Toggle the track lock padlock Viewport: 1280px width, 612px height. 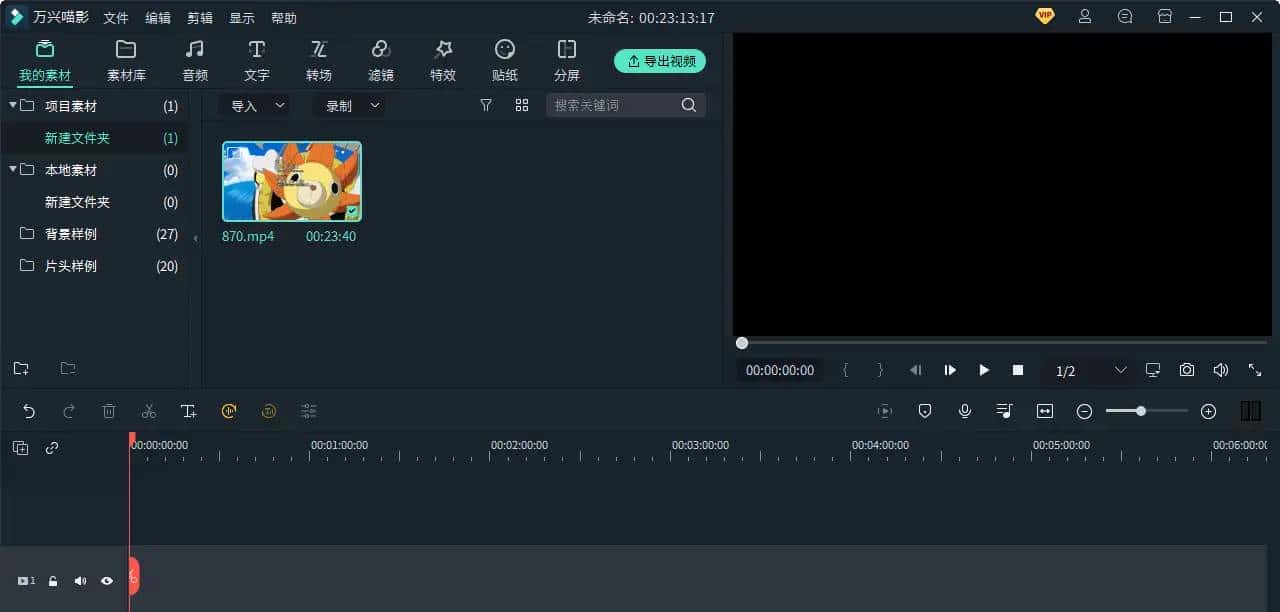point(52,580)
